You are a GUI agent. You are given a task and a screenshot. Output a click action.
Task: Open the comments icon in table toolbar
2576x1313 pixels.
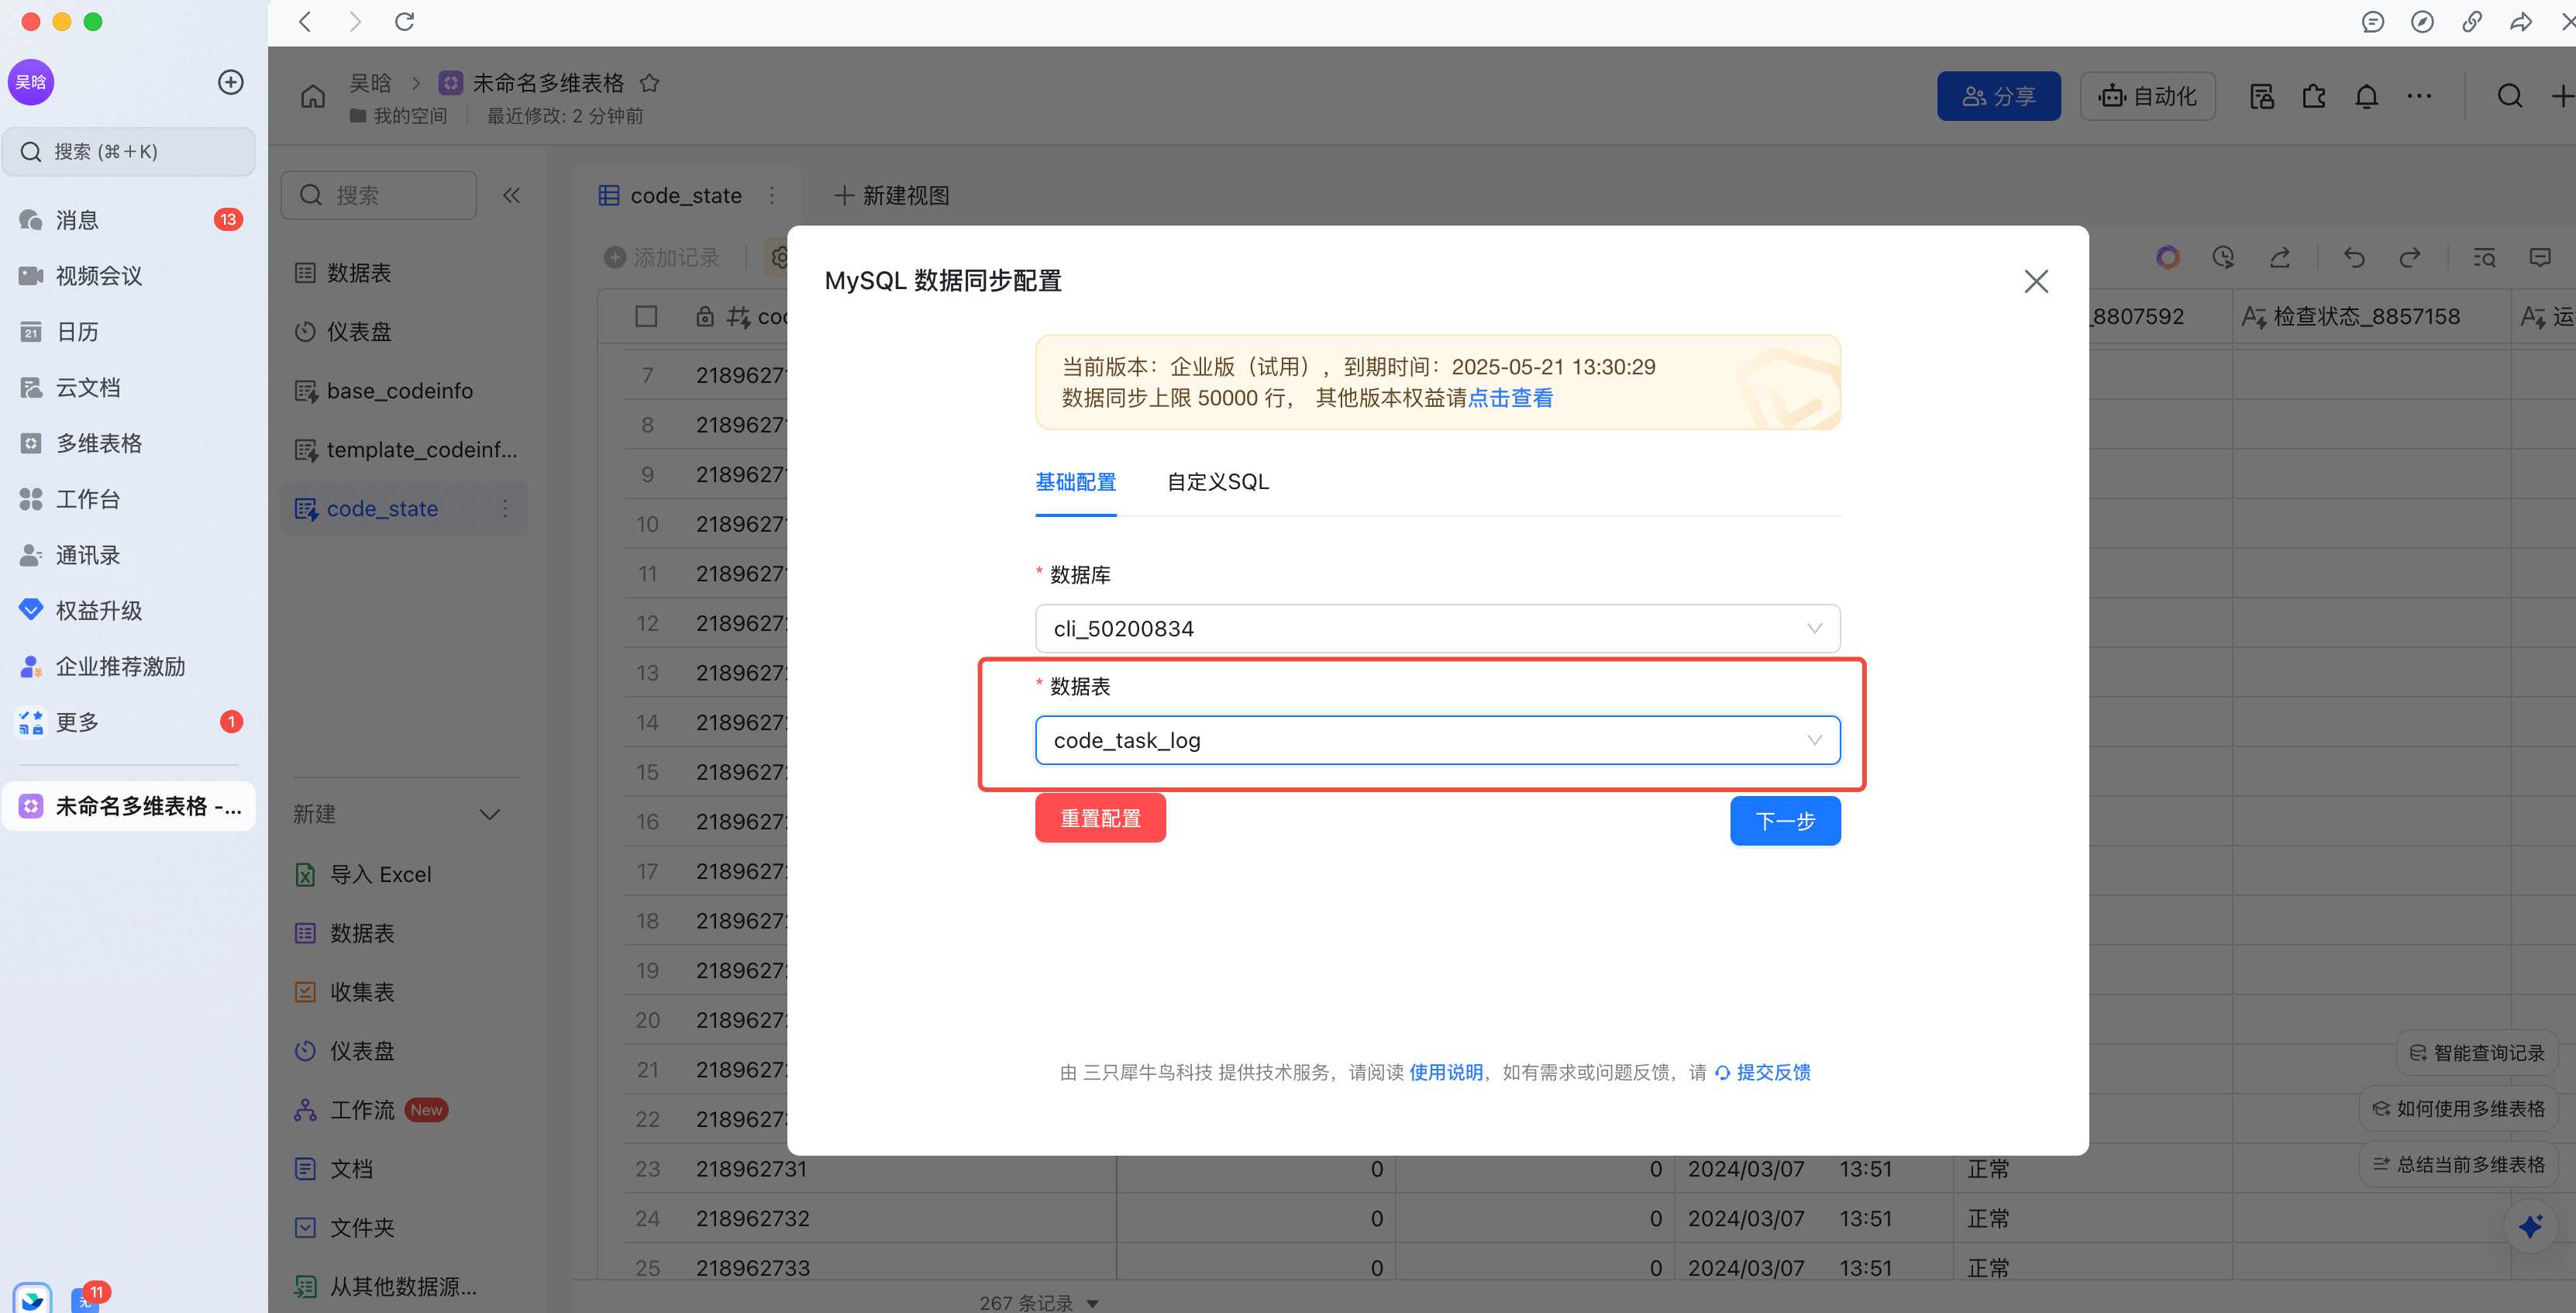[2540, 258]
